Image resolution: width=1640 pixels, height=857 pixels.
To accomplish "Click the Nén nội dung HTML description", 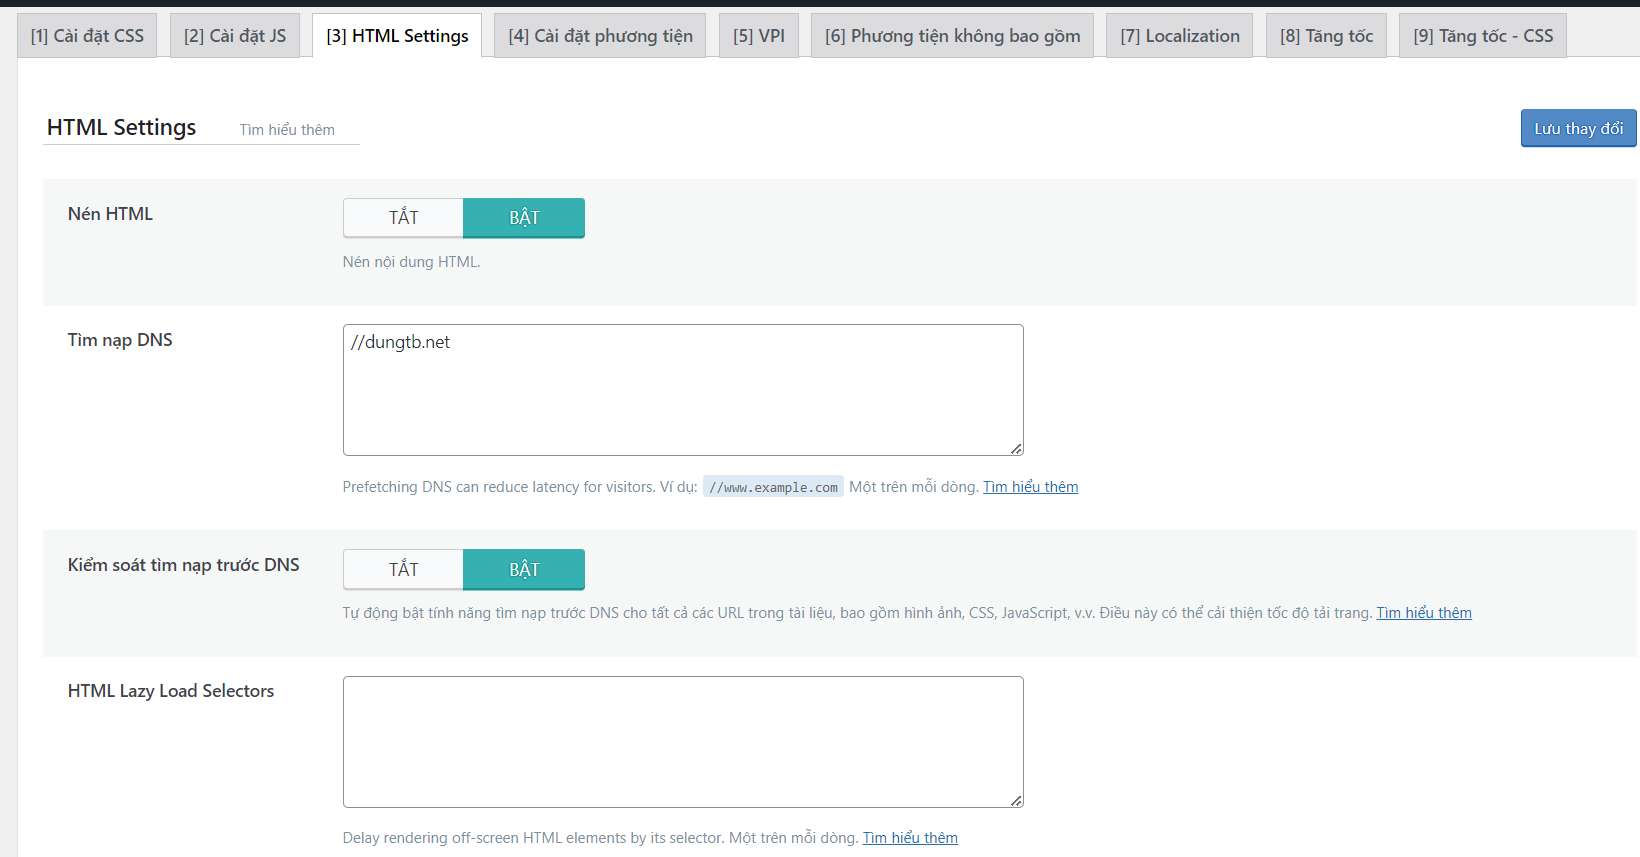I will (x=411, y=262).
